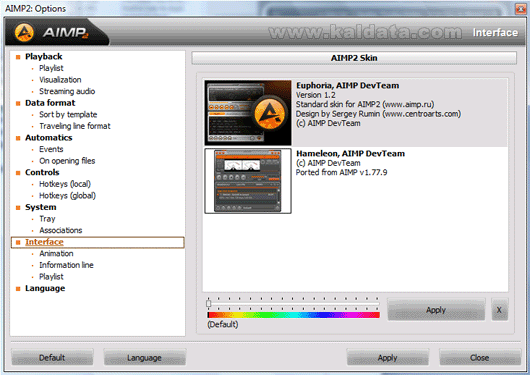The image size is (530, 375).
Task: Close the AIMP2 Options window
Action: 521,8
